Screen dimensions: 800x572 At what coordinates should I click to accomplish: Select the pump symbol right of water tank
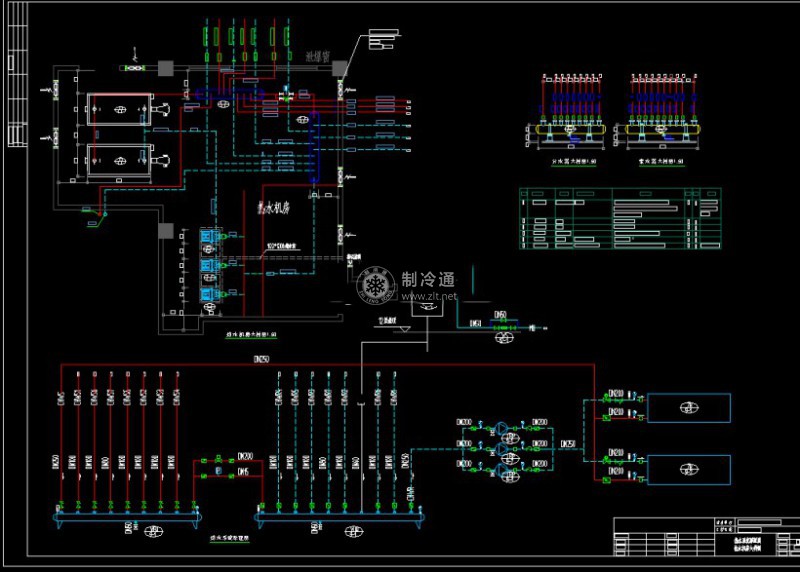point(504,338)
